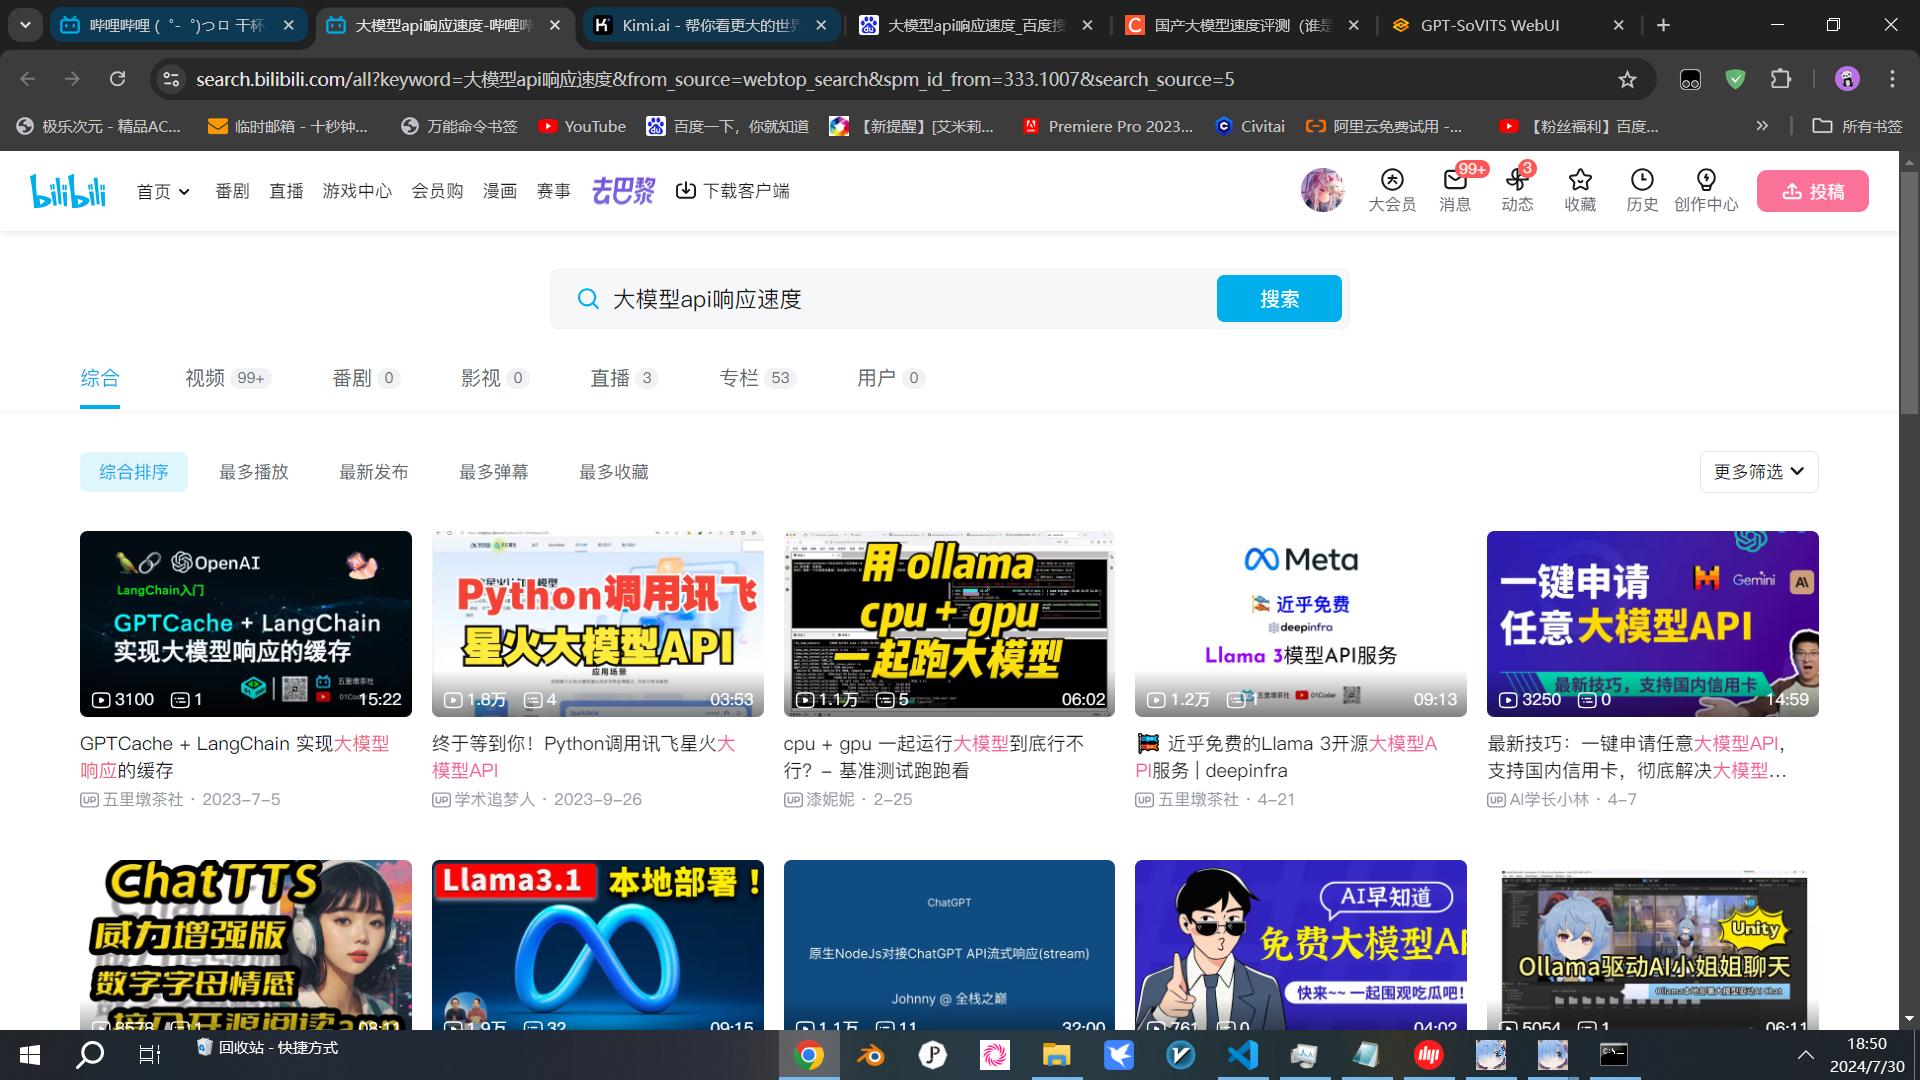Open the 所有书签 bookmarks folder
Viewport: 1920px width, 1080px height.
1858,126
